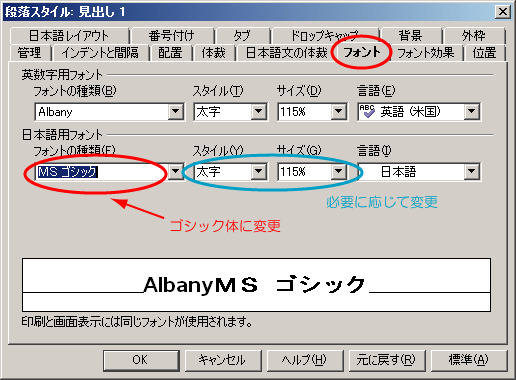
Task: Expand the Western size 115% dropdown arrow
Action: click(339, 112)
